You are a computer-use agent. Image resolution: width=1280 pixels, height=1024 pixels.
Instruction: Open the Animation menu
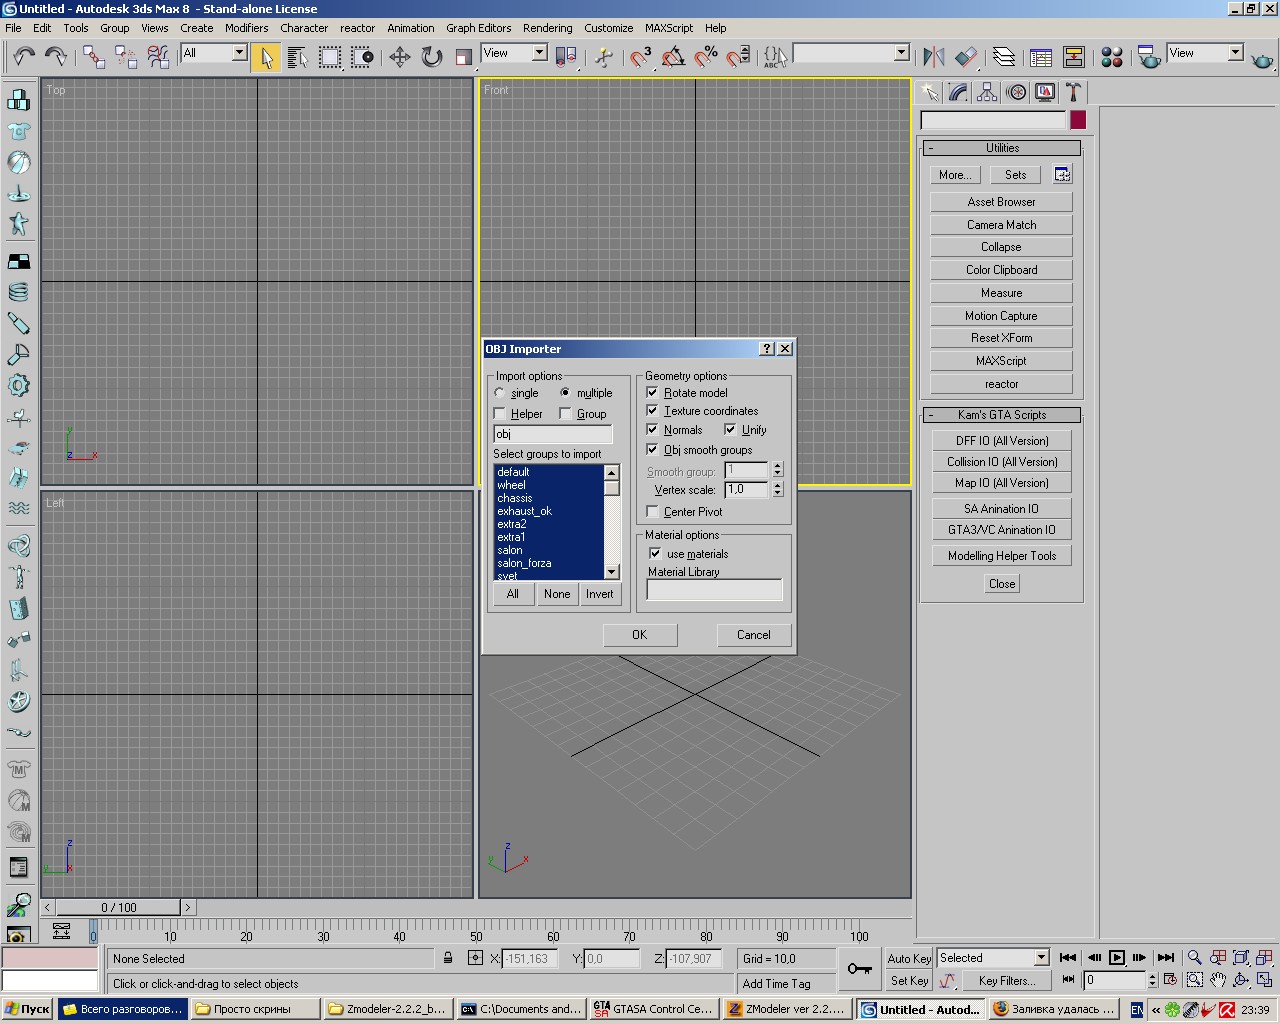(x=411, y=28)
